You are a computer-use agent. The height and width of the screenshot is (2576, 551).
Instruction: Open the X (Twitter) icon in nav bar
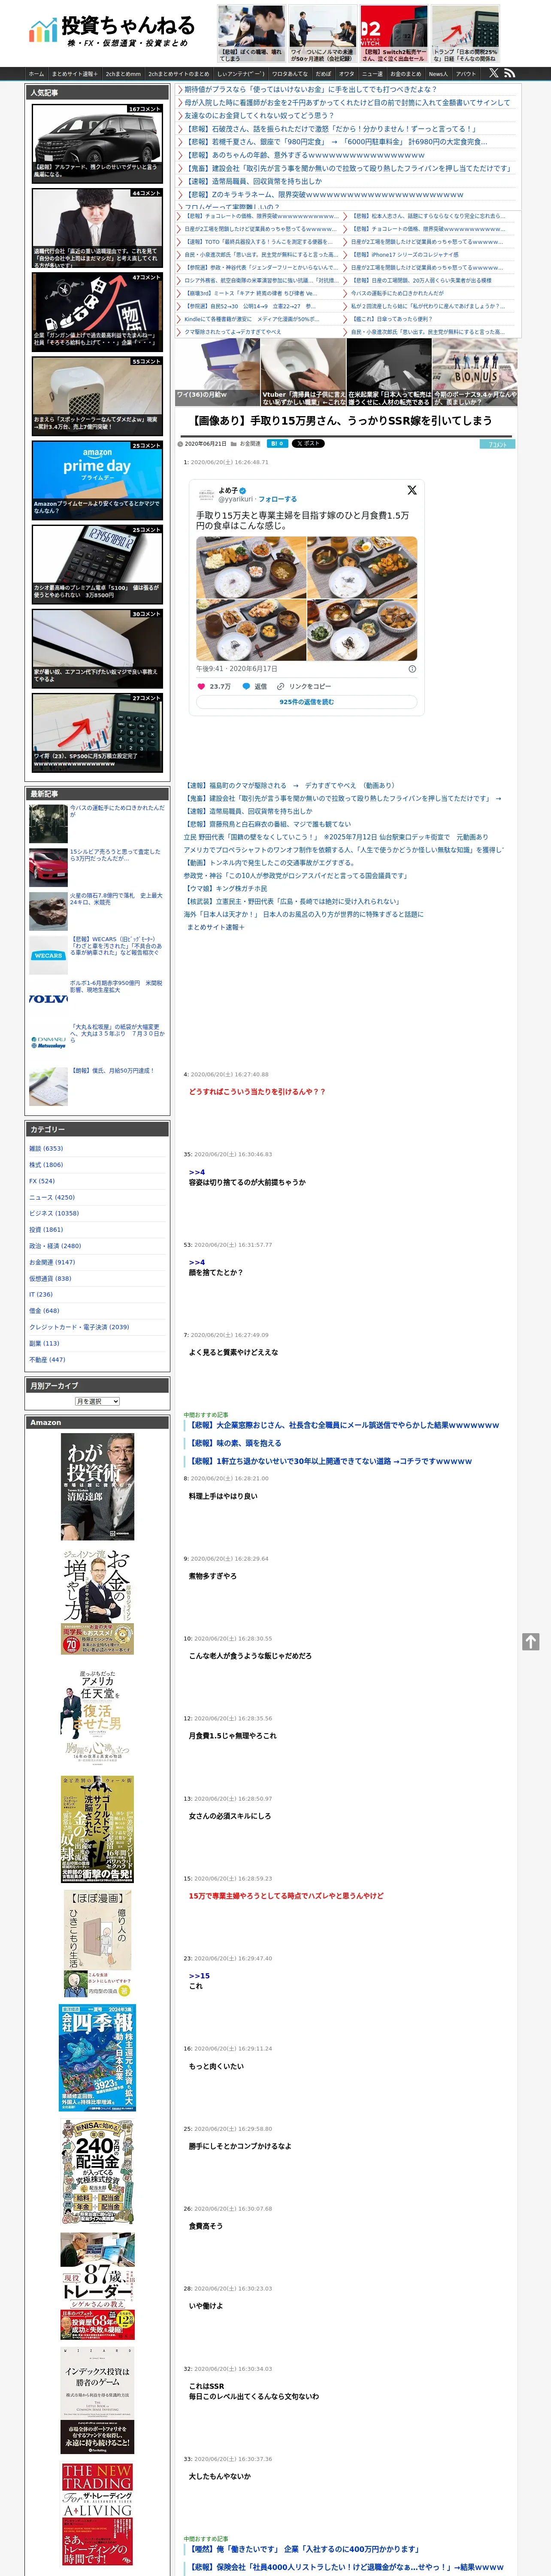[493, 73]
